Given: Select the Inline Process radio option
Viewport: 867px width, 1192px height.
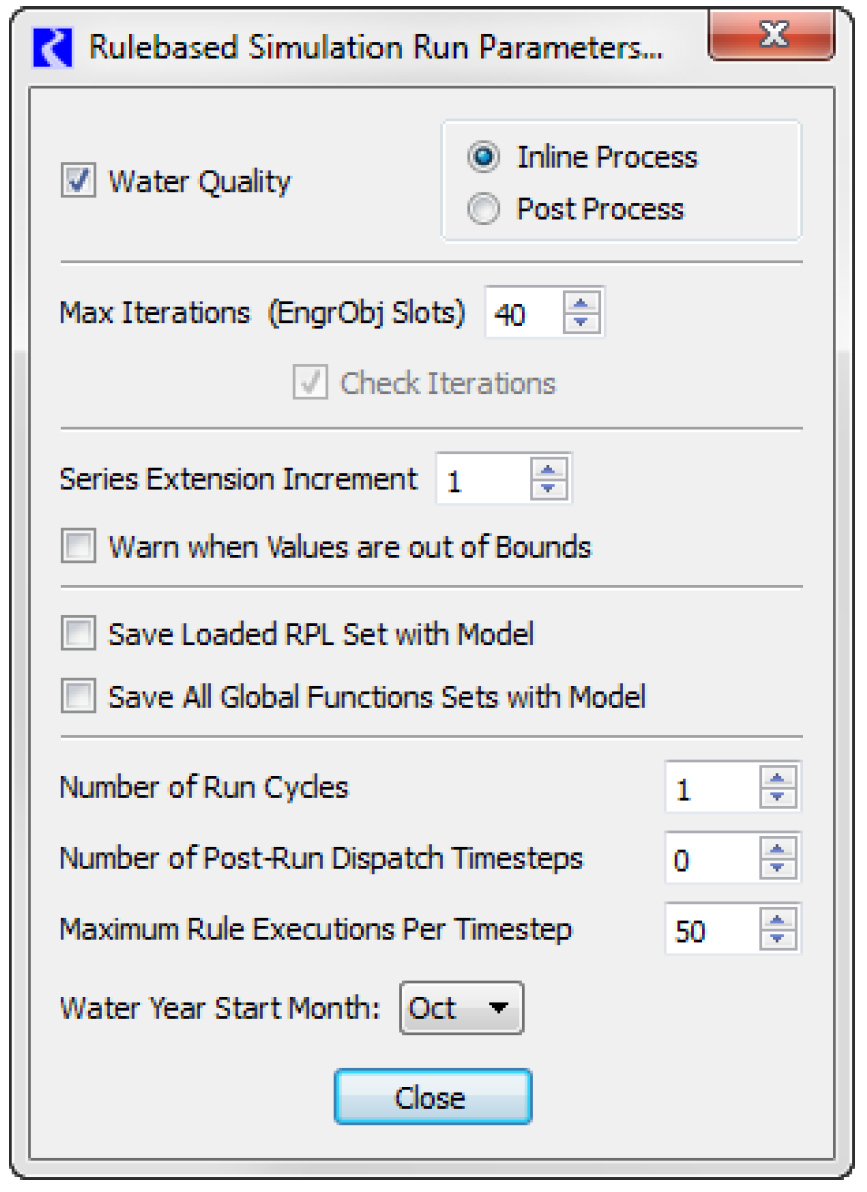Looking at the screenshot, I should point(484,157).
